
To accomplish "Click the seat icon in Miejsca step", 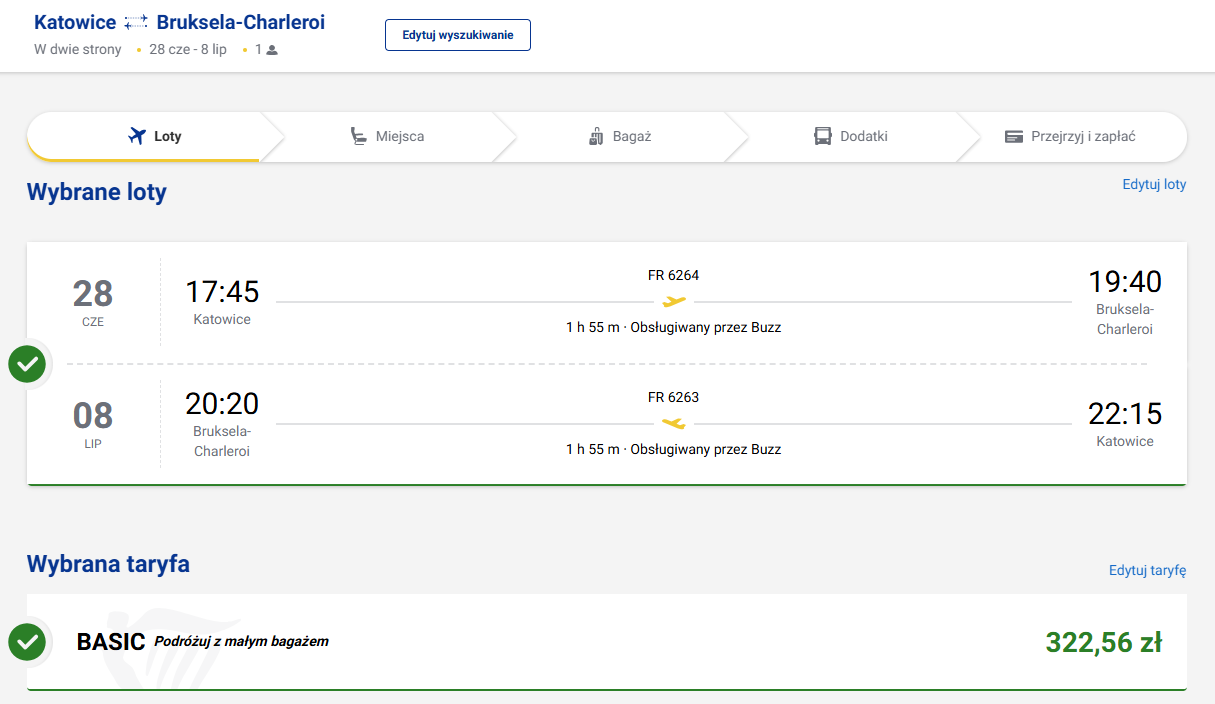I will pyautogui.click(x=358, y=136).
